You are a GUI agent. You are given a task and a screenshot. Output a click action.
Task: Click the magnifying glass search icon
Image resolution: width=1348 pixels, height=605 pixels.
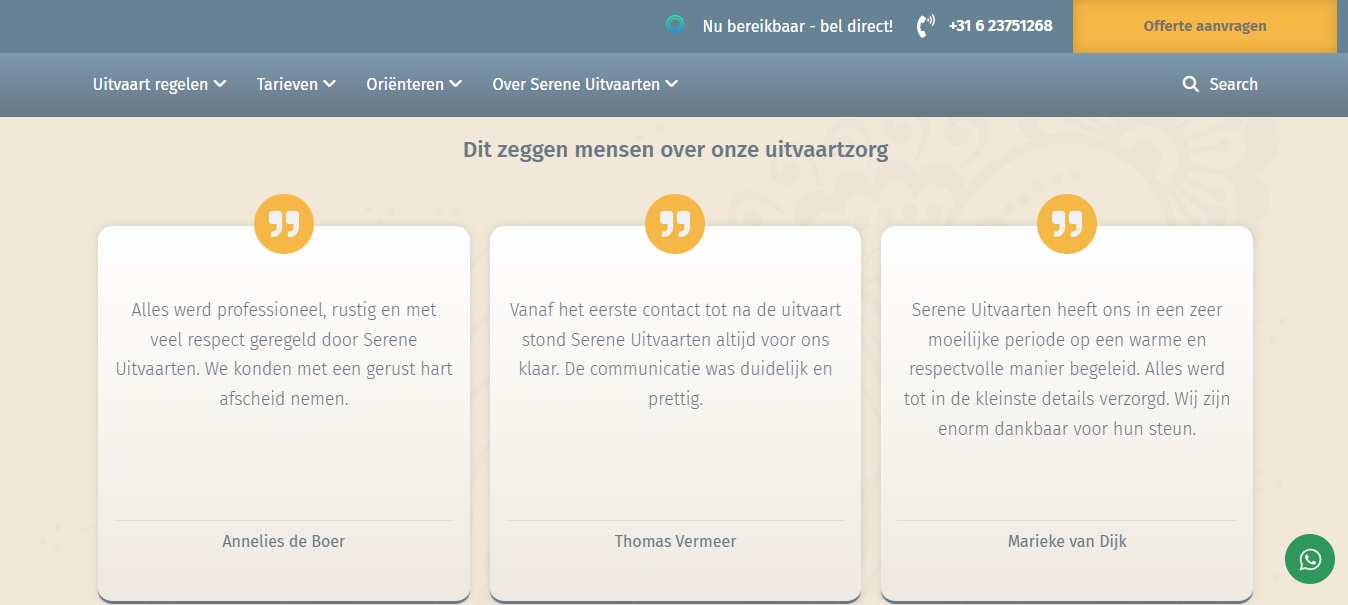point(1190,85)
